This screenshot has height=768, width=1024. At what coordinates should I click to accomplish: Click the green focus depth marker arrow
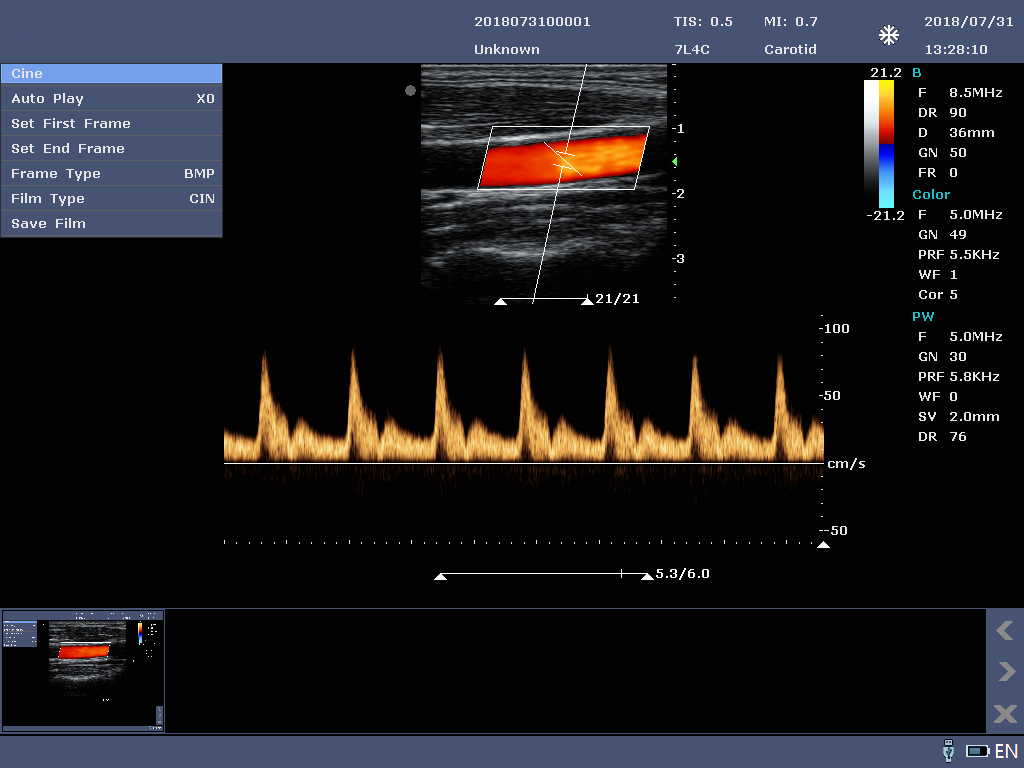[674, 161]
